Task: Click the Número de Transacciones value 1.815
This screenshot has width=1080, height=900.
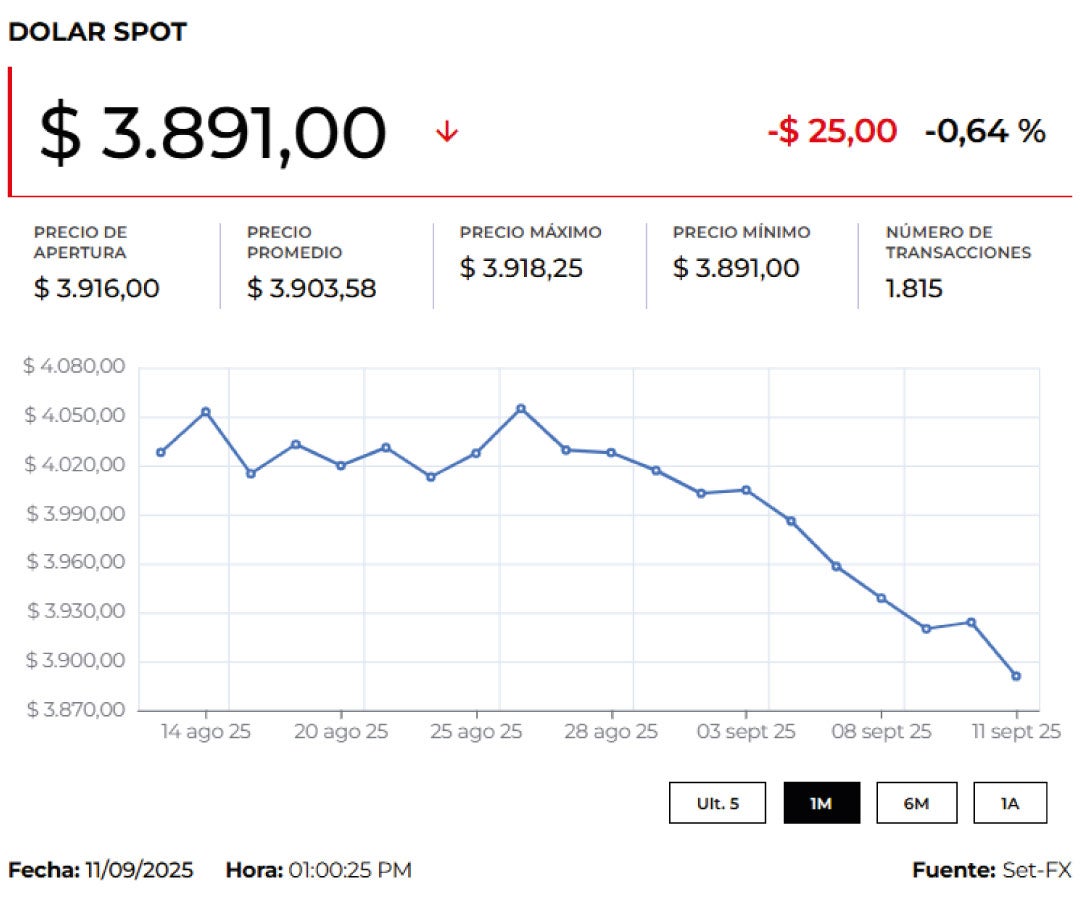Action: click(x=914, y=289)
